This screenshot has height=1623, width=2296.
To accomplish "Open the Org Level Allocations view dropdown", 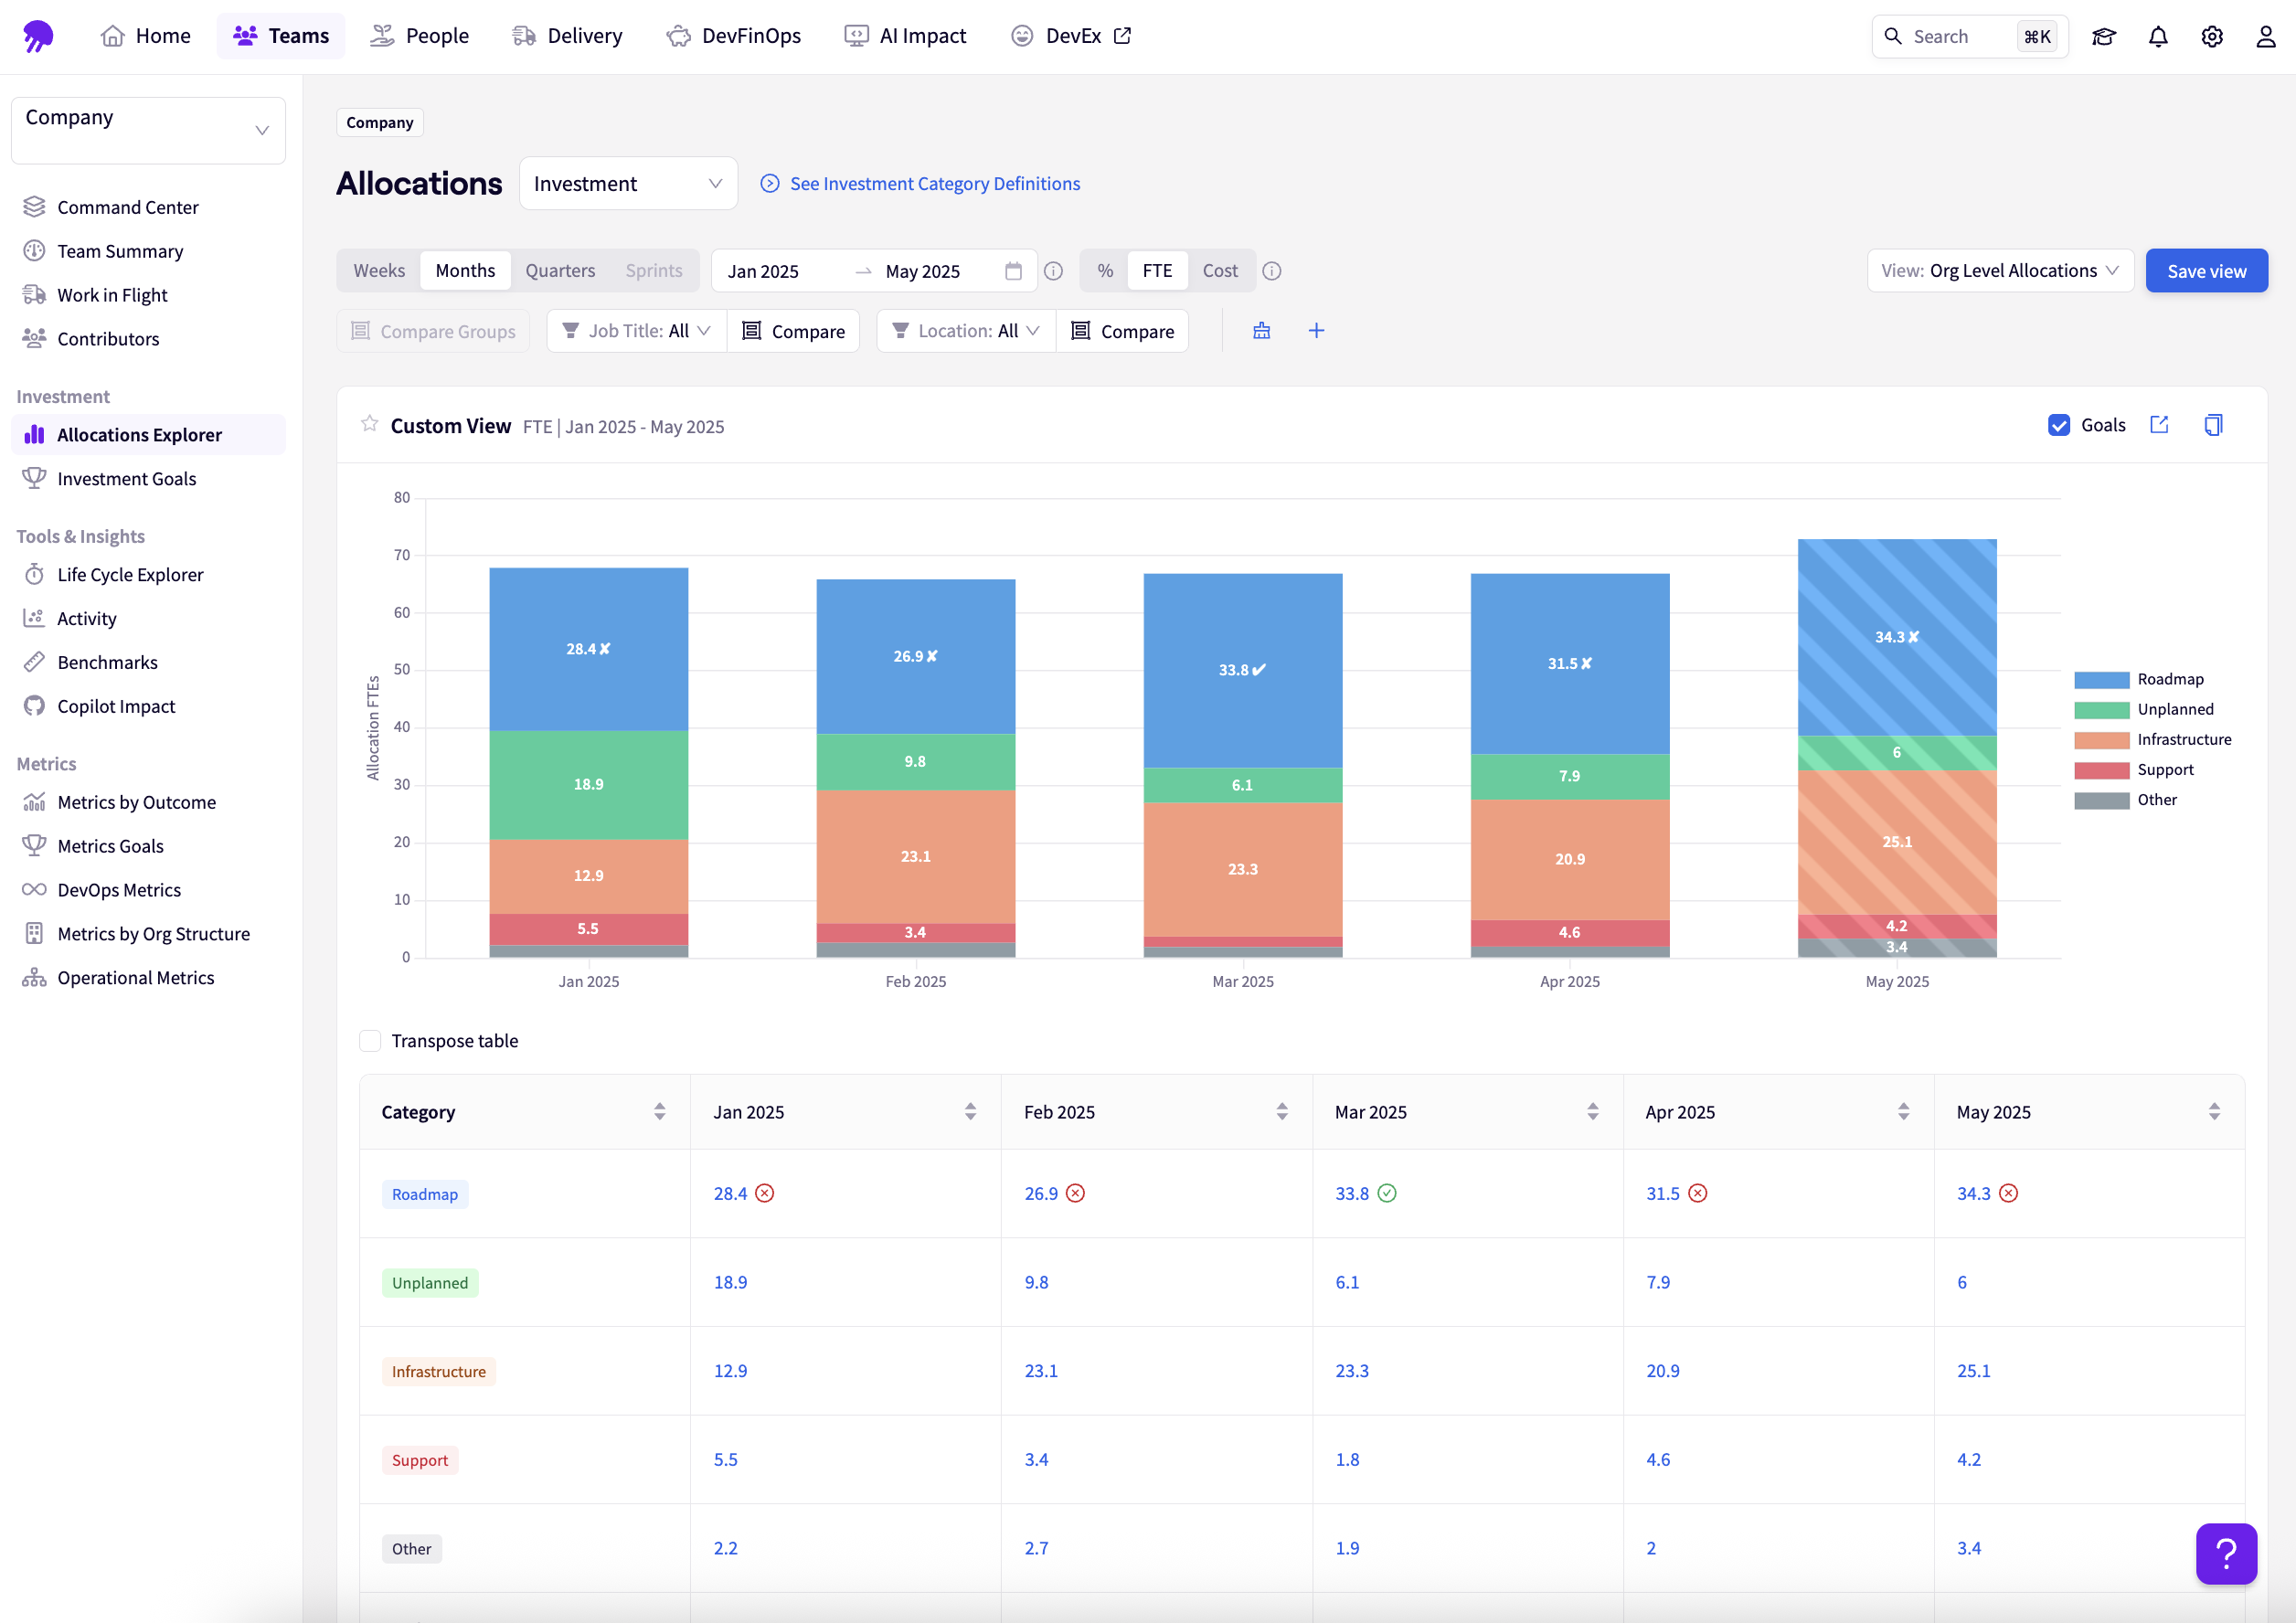I will point(2000,271).
